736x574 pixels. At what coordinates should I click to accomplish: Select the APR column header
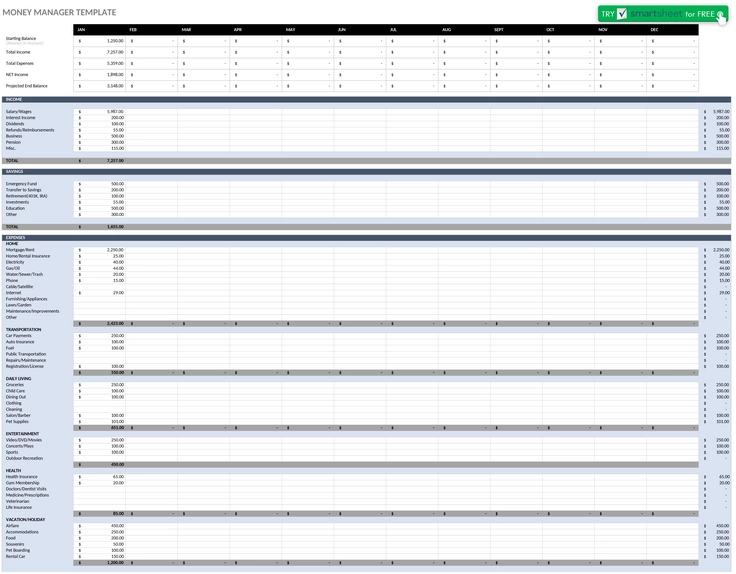(x=238, y=30)
